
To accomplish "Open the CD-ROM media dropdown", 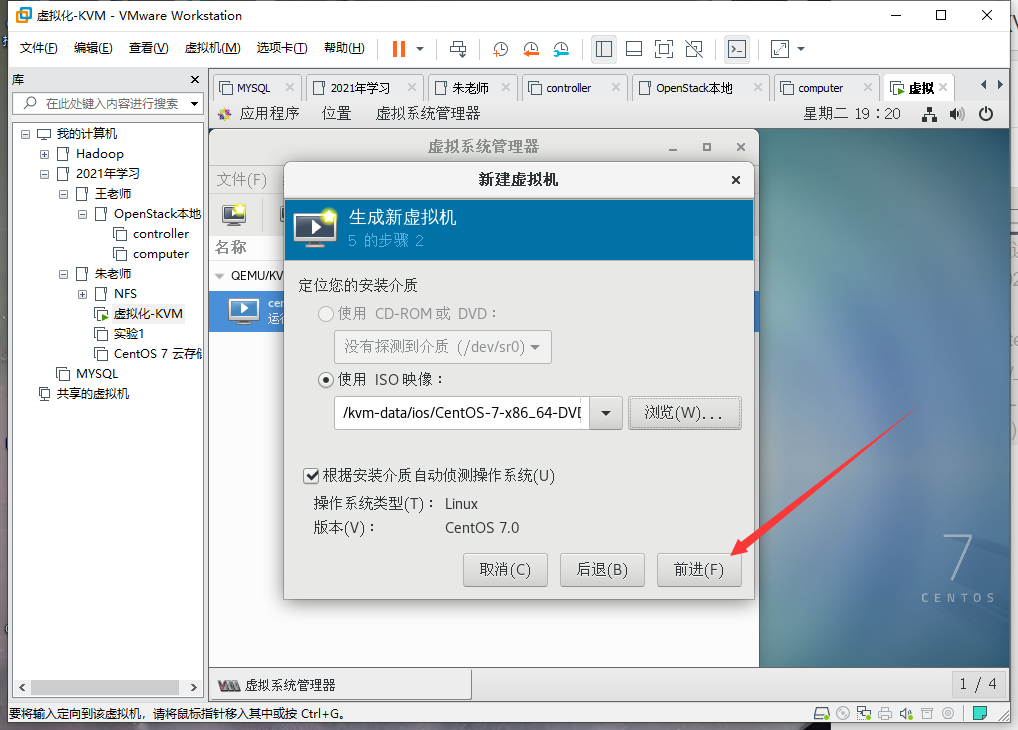I will pos(443,347).
